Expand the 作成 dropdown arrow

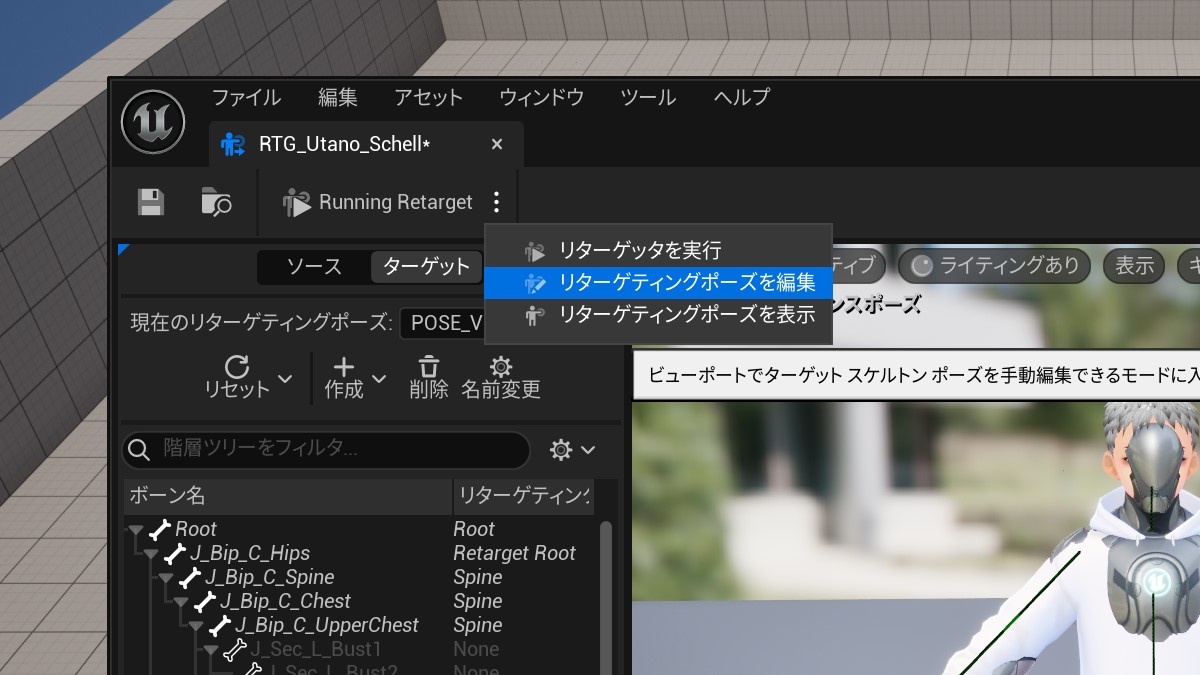click(x=379, y=378)
